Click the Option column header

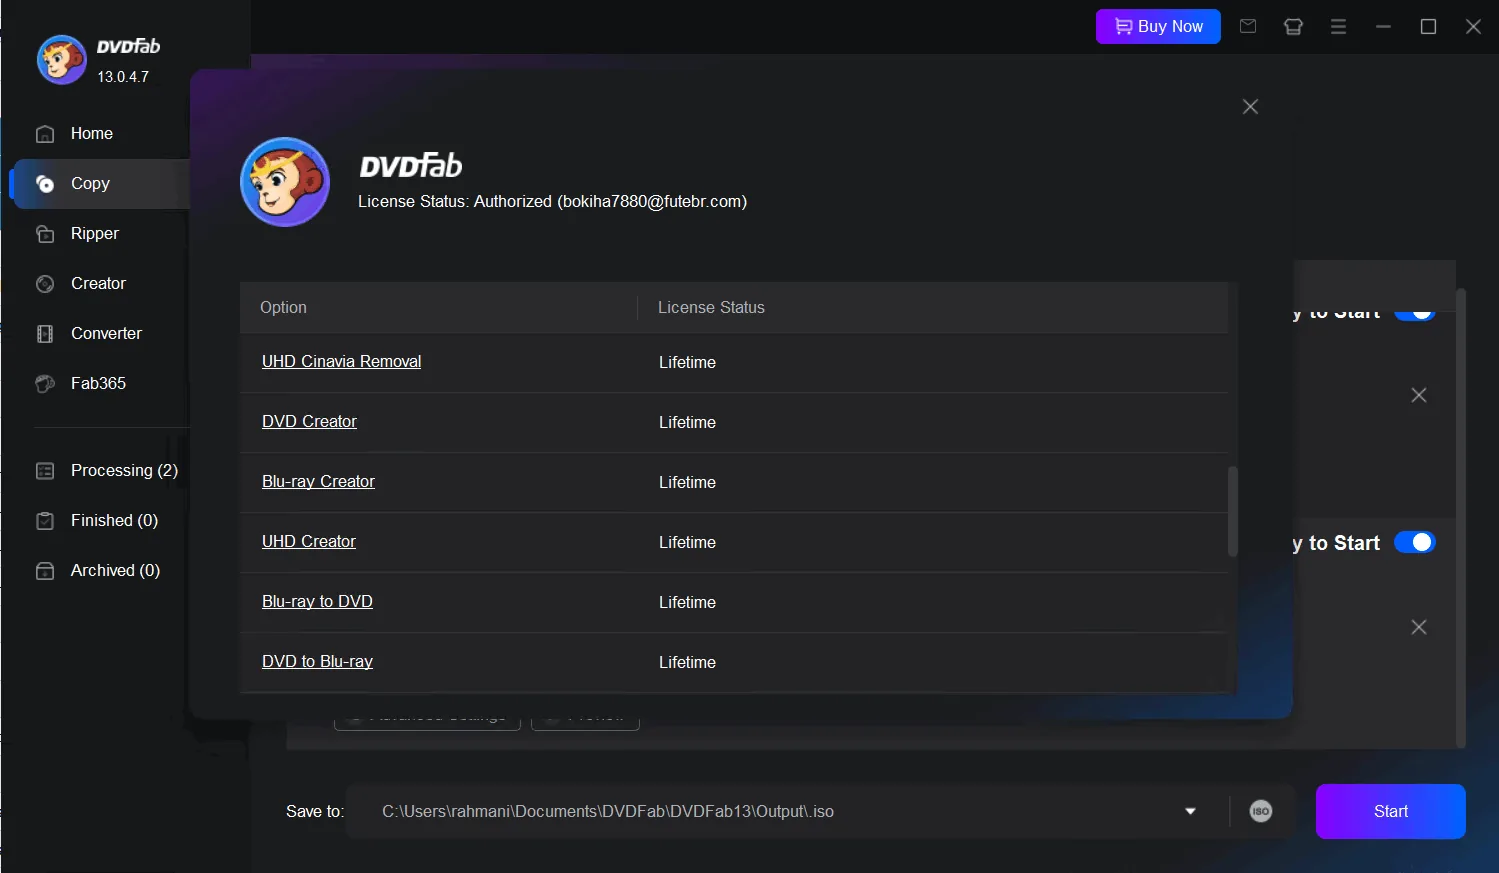click(283, 308)
